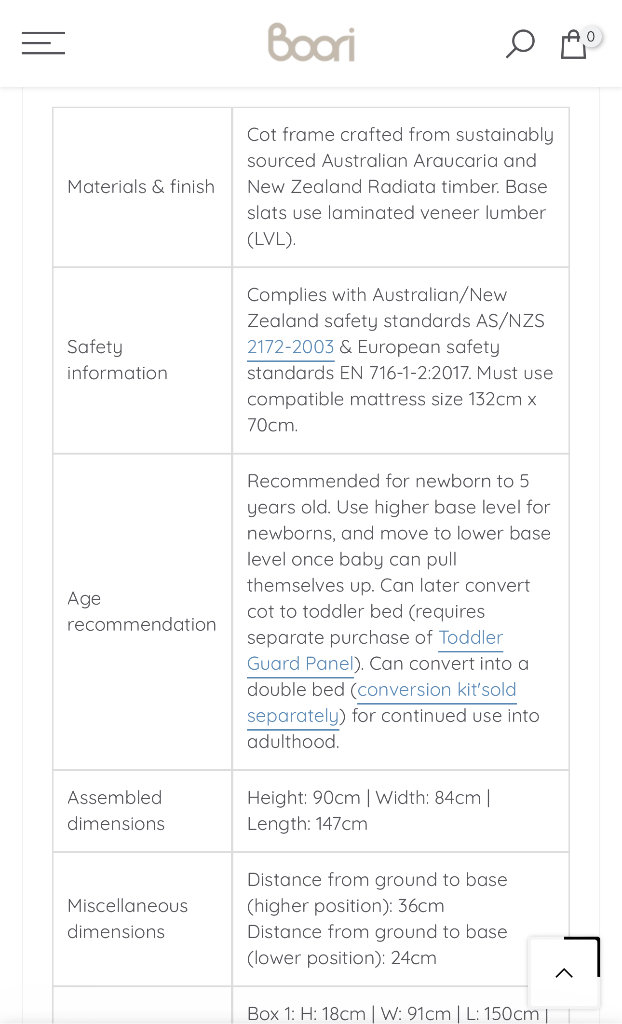622x1024 pixels.
Task: Follow the 2172-2003 standards link
Action: coord(290,347)
